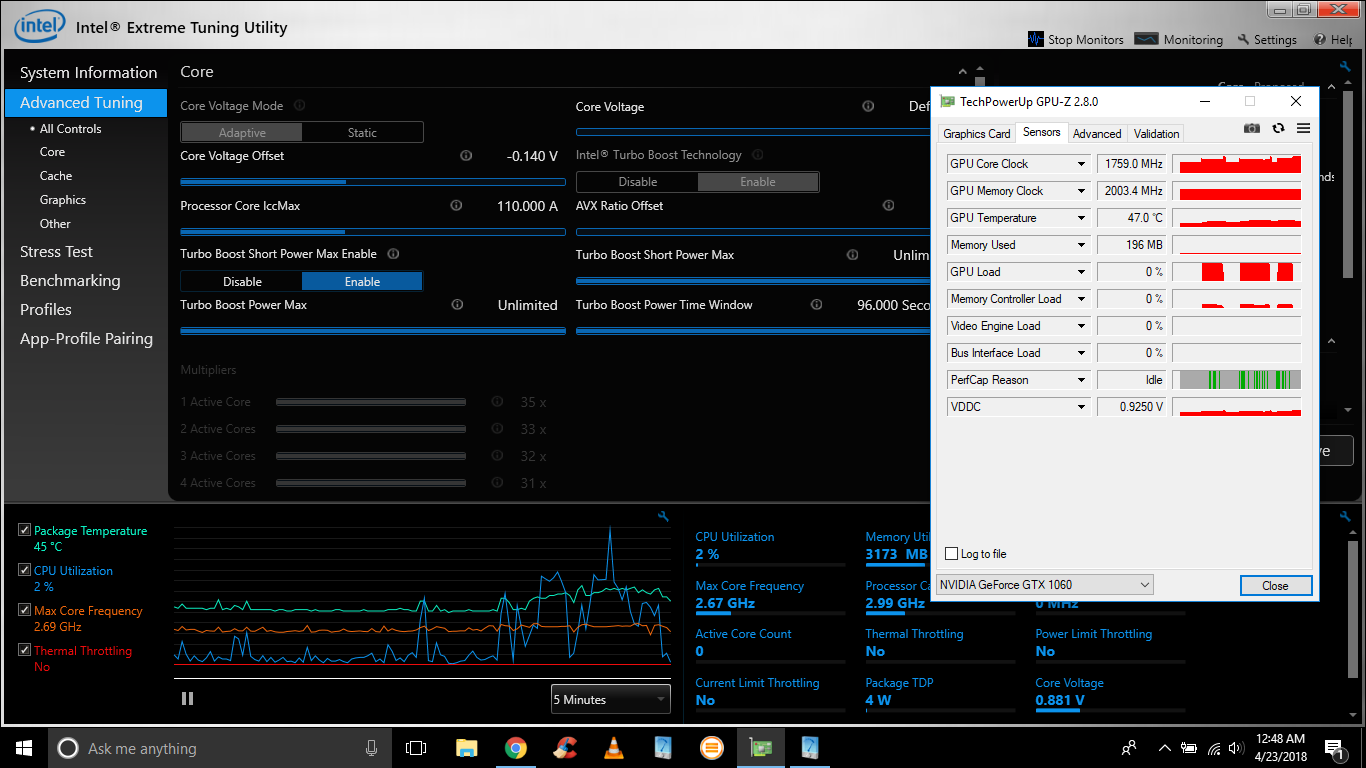This screenshot has width=1366, height=768.
Task: Open Monitoring from the top toolbar
Action: 1179,39
